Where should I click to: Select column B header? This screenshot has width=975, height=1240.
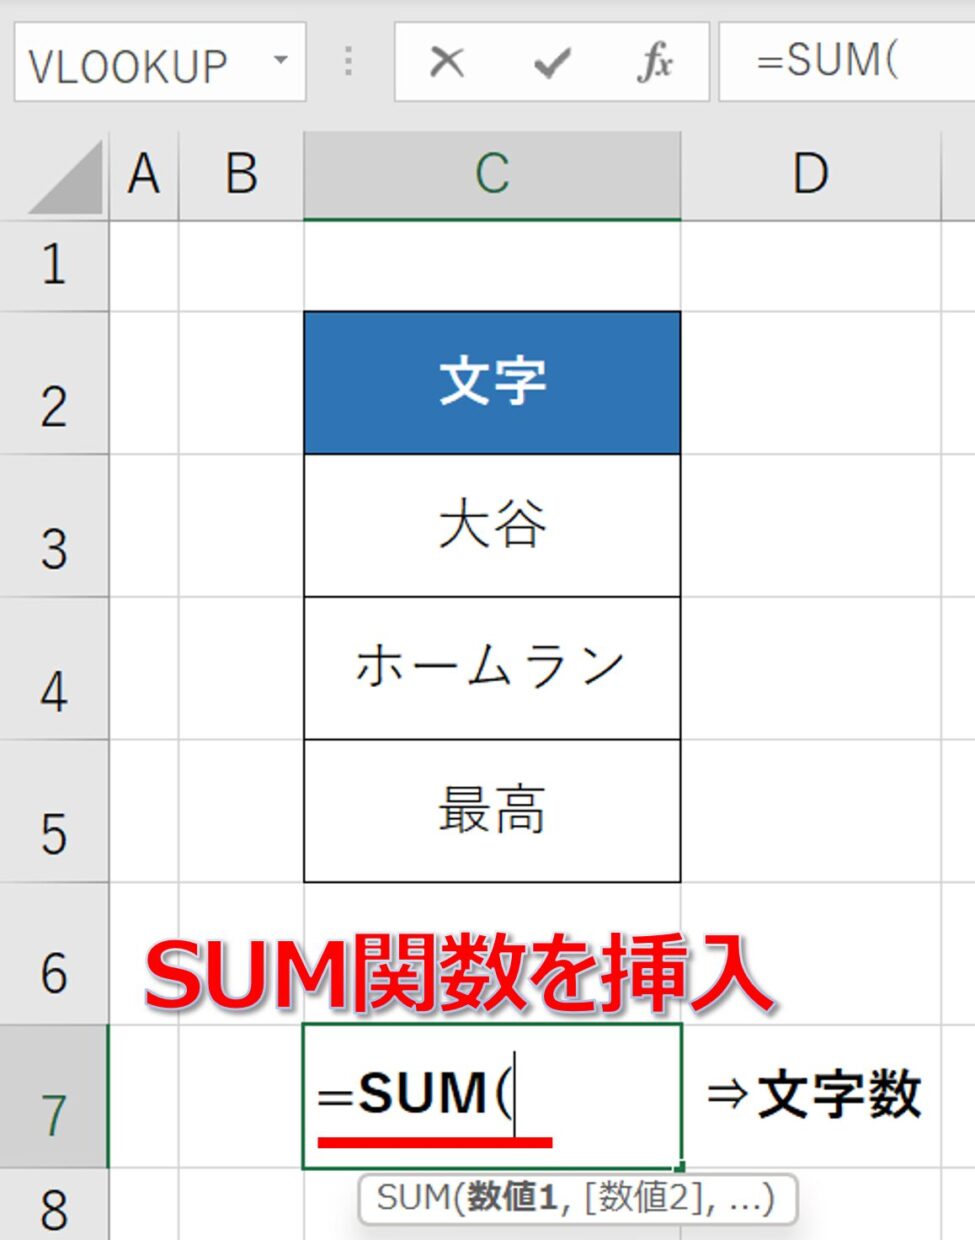[241, 175]
